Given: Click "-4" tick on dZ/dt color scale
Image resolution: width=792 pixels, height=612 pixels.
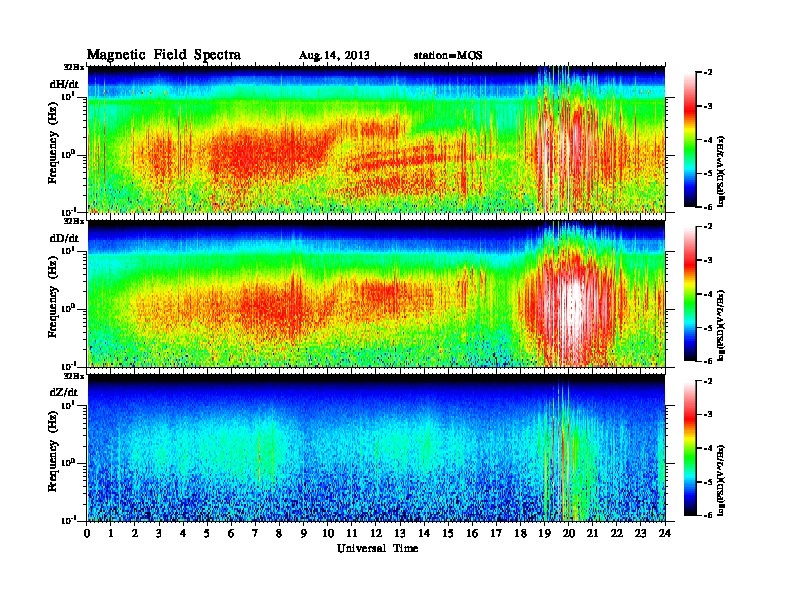Looking at the screenshot, I should [x=708, y=448].
